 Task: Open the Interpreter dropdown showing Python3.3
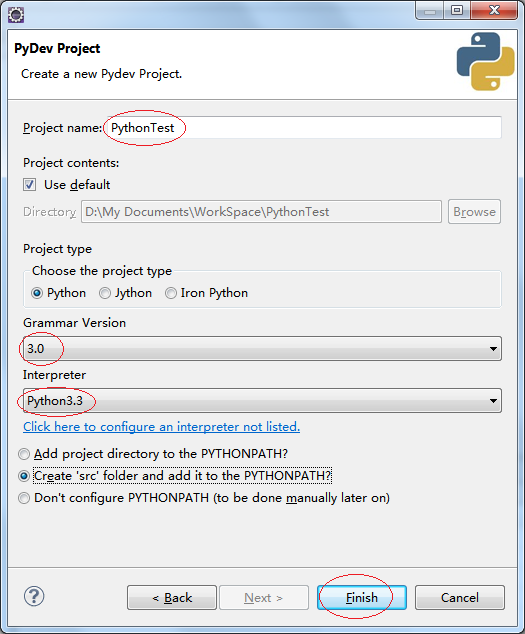click(x=262, y=401)
